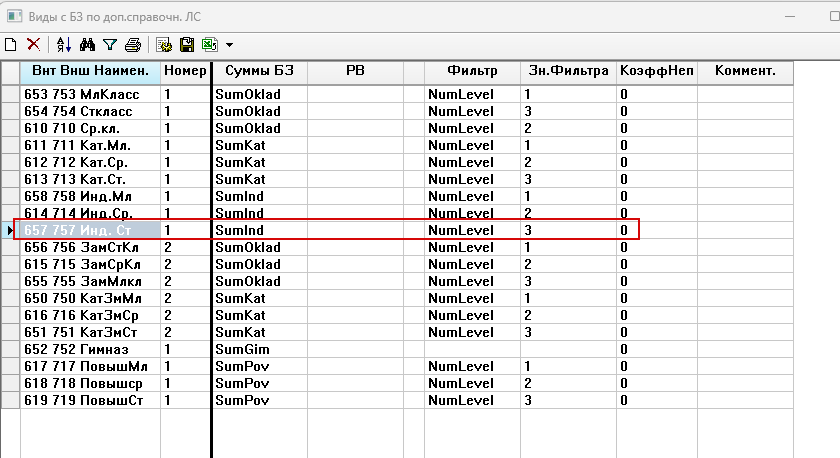The height and width of the screenshot is (458, 840).
Task: Select the row '652 752 Гимназ'
Action: tap(90, 349)
